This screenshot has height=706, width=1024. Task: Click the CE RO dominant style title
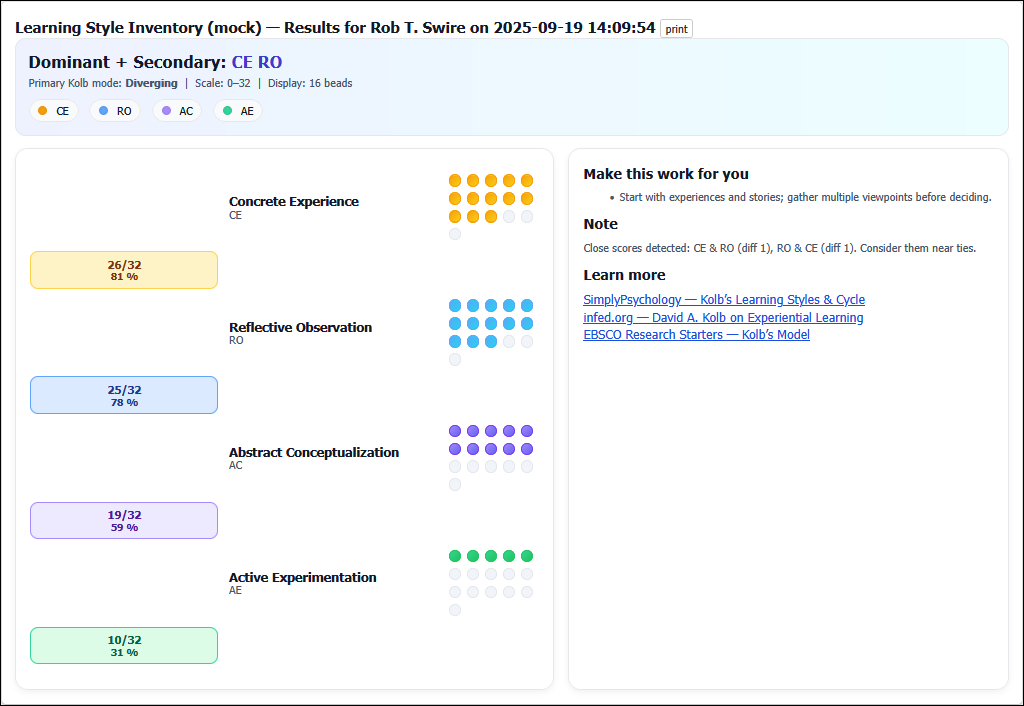click(257, 62)
